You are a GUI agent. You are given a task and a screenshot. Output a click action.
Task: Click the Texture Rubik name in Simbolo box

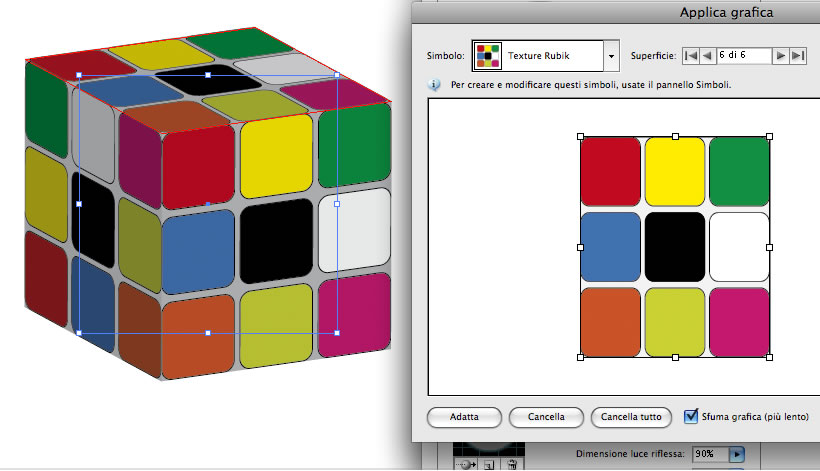(538, 55)
